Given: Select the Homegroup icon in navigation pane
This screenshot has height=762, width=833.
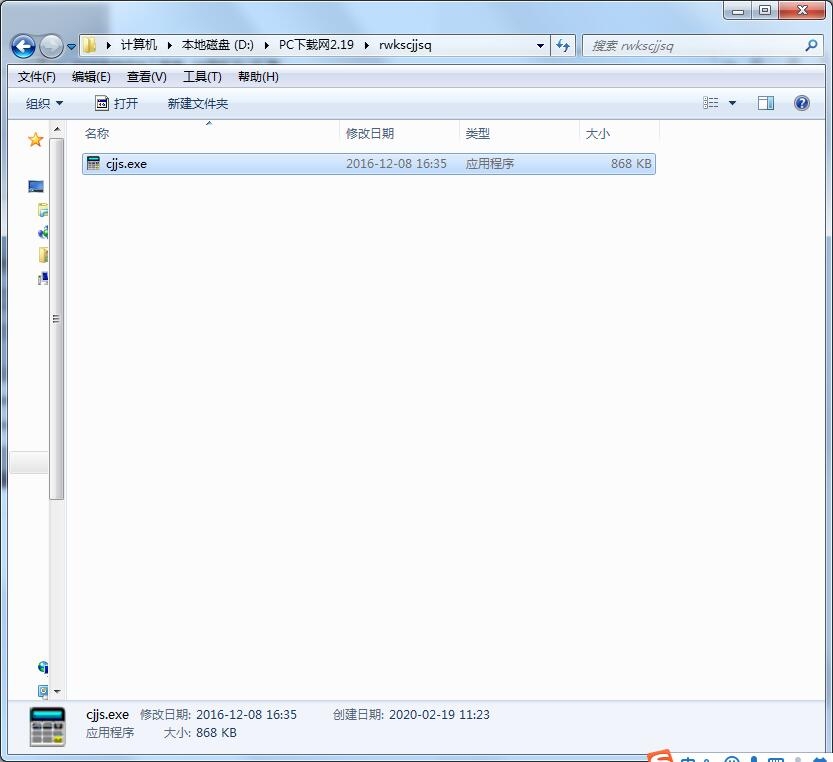Looking at the screenshot, I should (43, 232).
